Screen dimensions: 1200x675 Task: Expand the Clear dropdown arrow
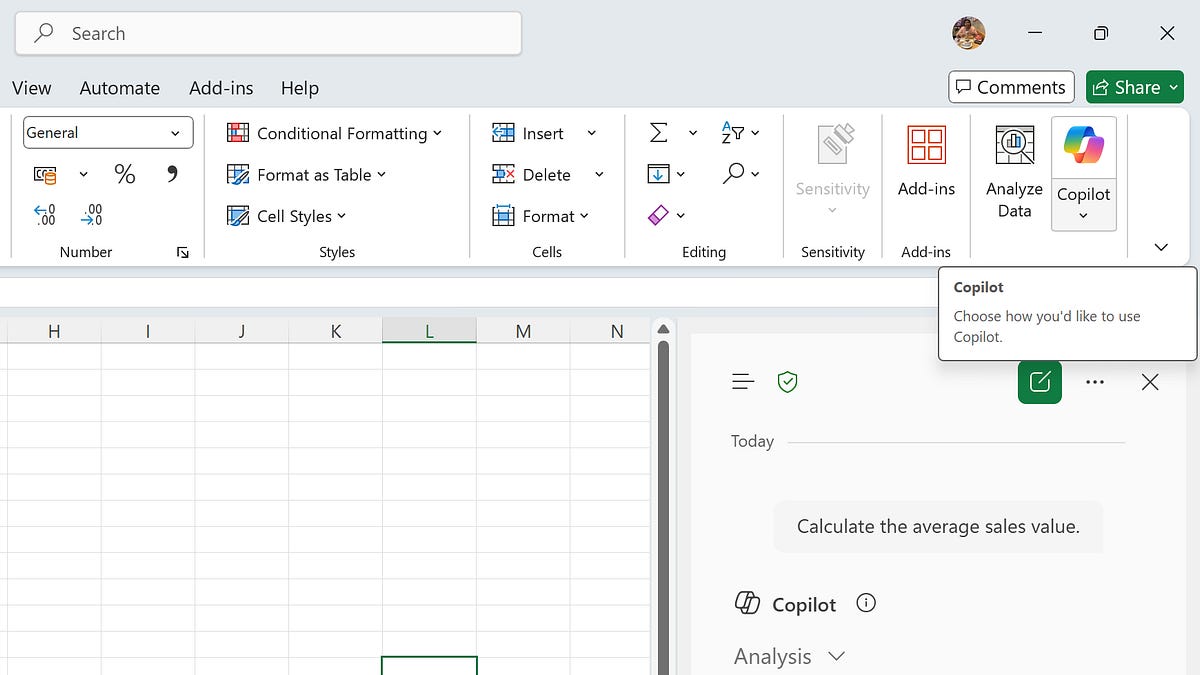pyautogui.click(x=681, y=215)
